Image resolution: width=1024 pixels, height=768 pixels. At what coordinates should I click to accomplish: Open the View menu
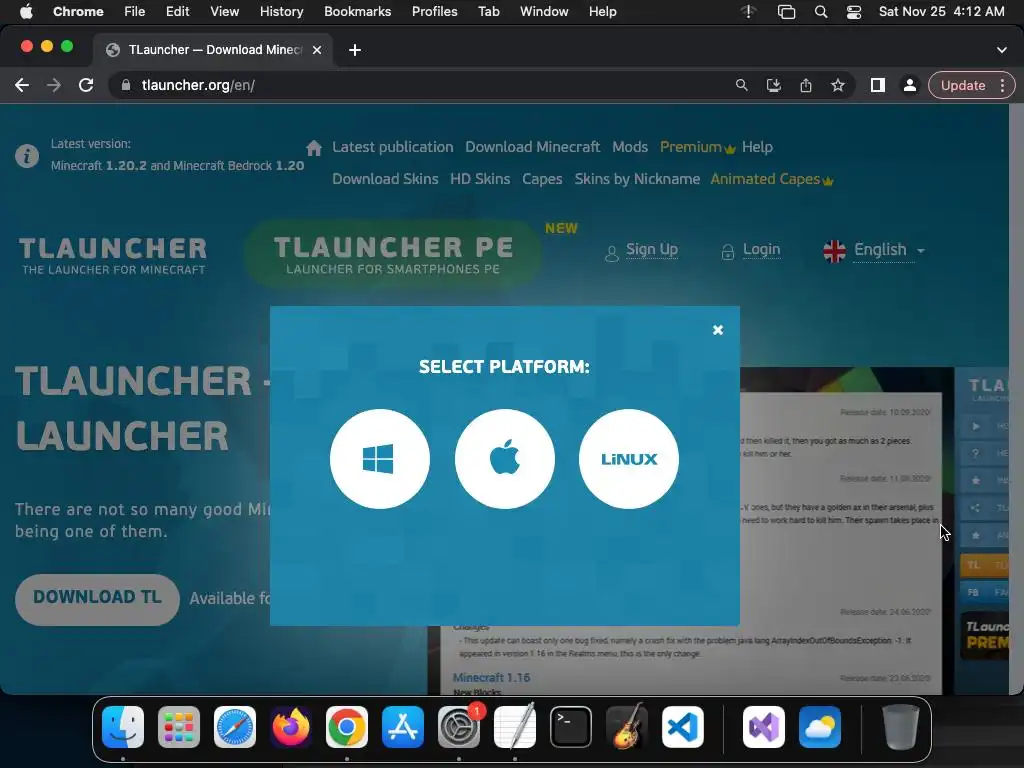coord(225,11)
